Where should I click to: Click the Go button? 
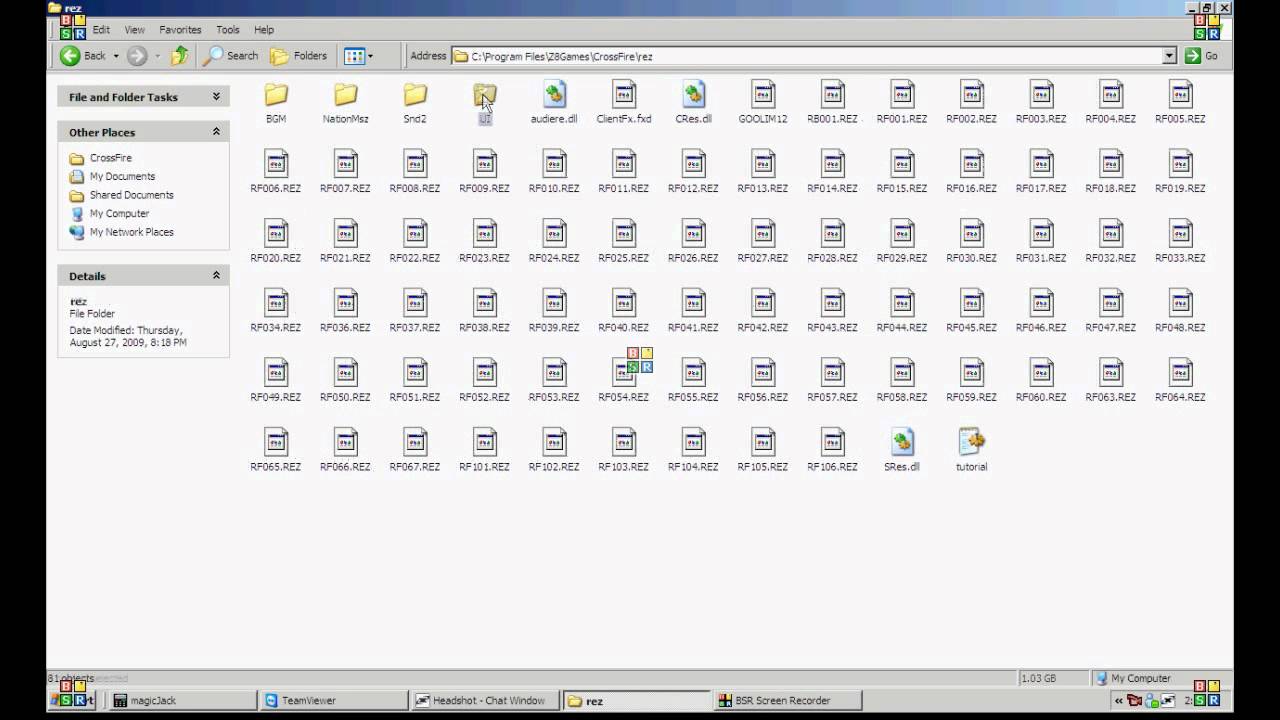(x=1201, y=56)
